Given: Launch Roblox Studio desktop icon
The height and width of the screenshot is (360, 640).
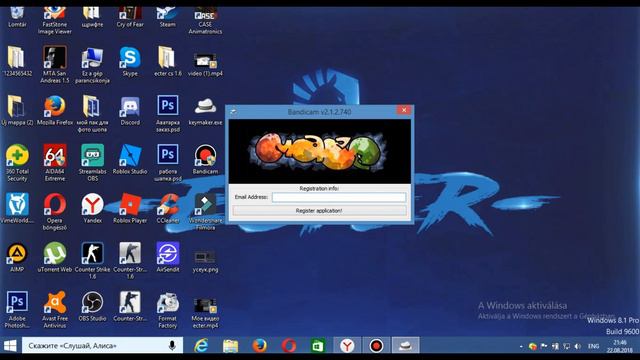Looking at the screenshot, I should tap(130, 159).
